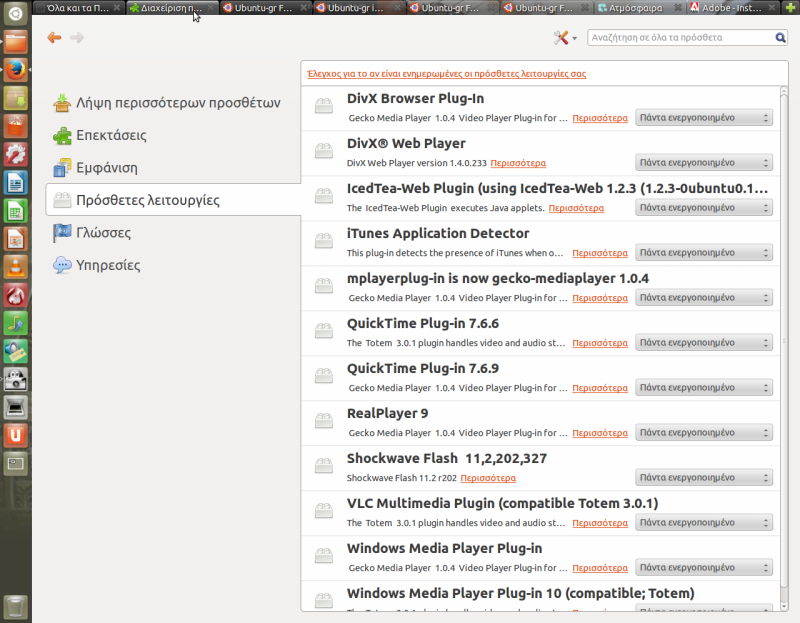This screenshot has width=800, height=623.
Task: Click Περισσότερα link for Shockwave Flash
Action: click(x=488, y=478)
